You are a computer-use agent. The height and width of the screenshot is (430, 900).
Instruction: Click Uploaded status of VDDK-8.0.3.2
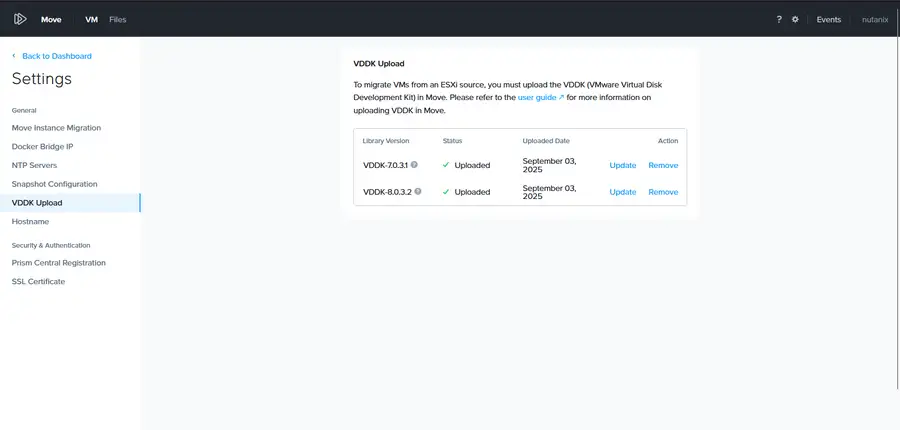472,192
